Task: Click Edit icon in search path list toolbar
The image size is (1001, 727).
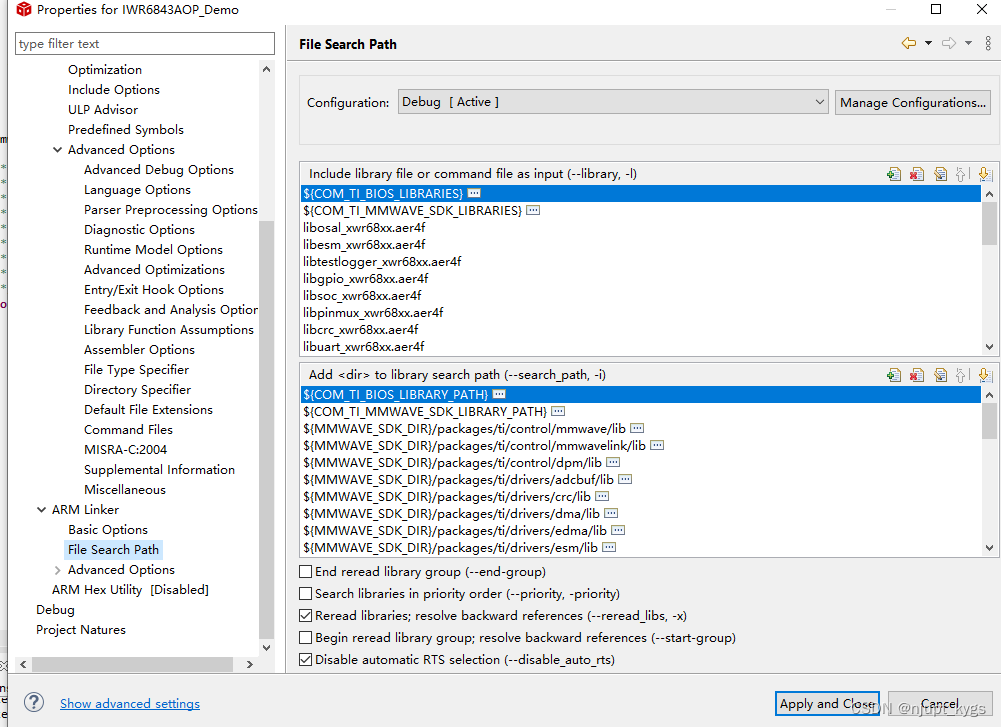Action: pyautogui.click(x=940, y=375)
